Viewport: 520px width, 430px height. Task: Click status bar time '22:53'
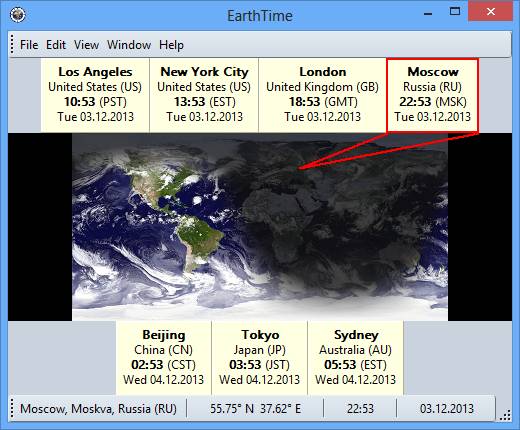360,409
